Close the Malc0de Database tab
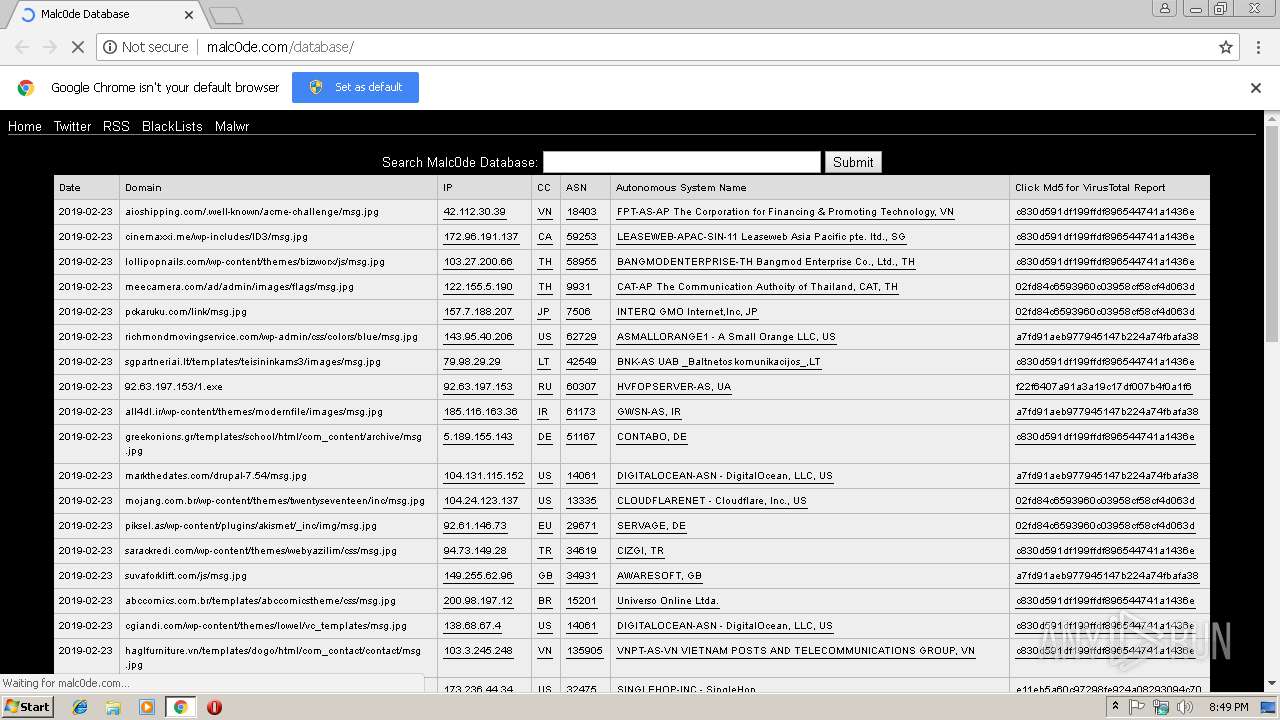Image resolution: width=1280 pixels, height=720 pixels. [189, 15]
